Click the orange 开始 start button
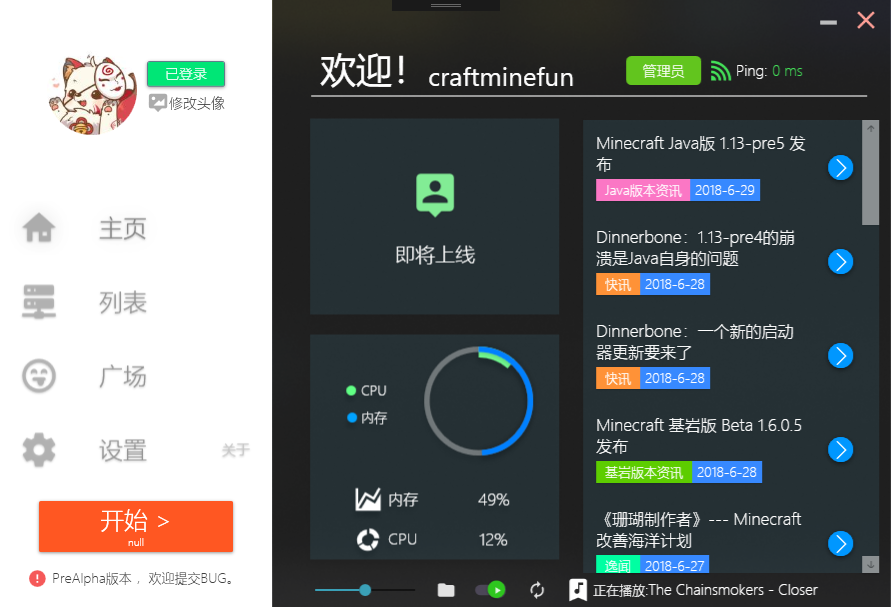The height and width of the screenshot is (607, 891). pyautogui.click(x=136, y=526)
